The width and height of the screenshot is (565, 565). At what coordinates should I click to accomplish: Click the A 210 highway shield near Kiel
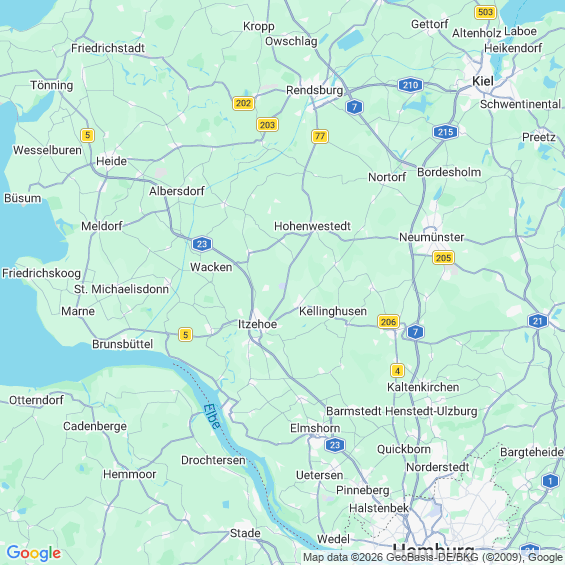coord(410,85)
